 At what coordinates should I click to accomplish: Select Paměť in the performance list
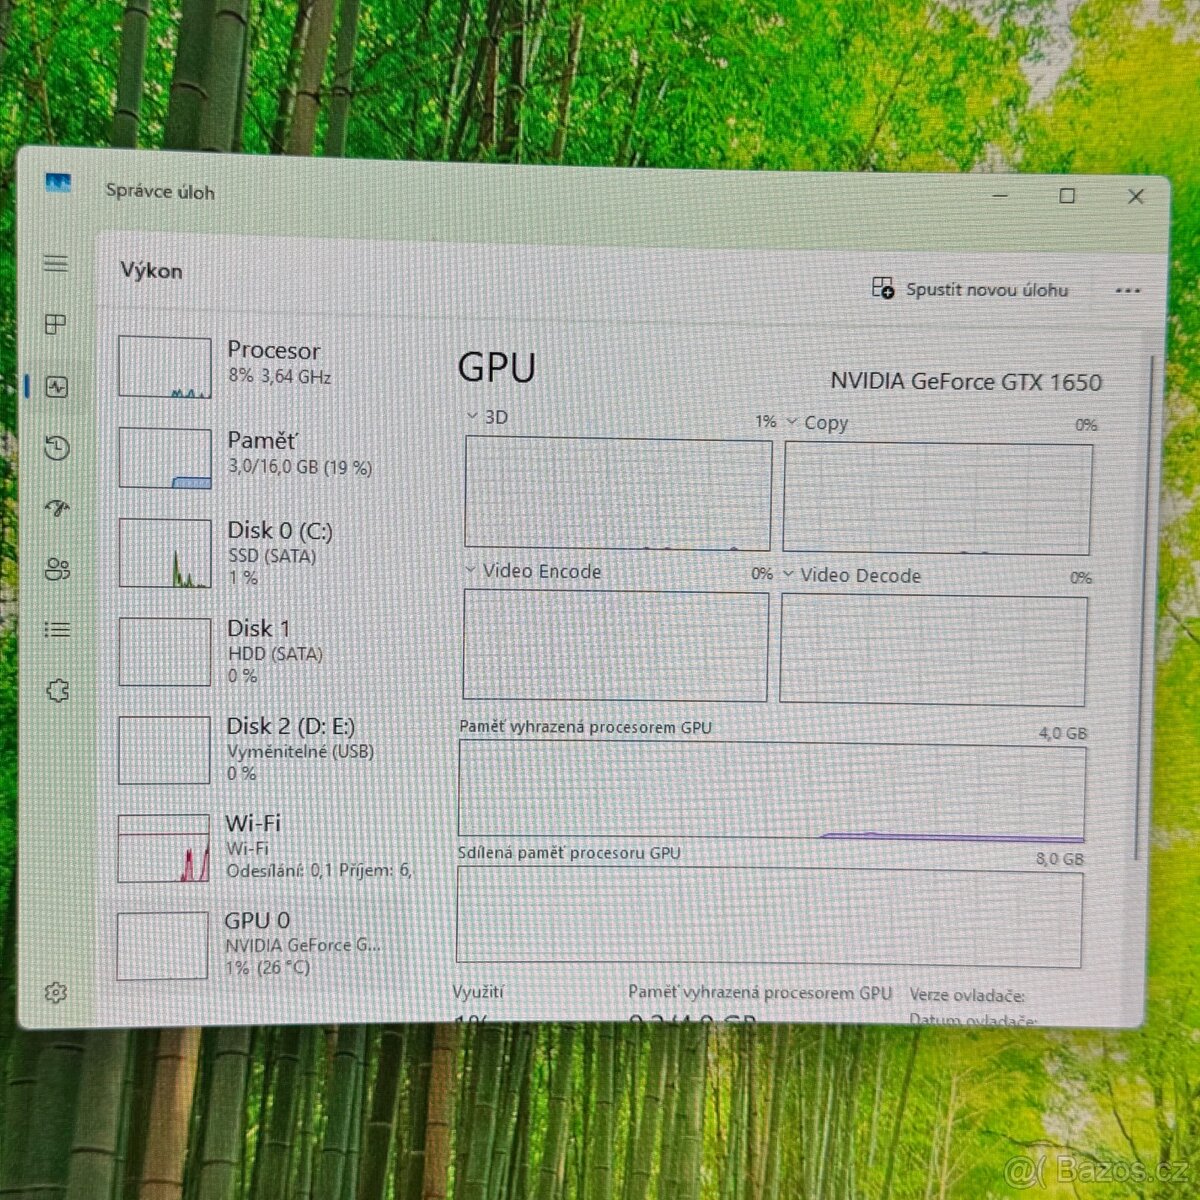click(266, 457)
